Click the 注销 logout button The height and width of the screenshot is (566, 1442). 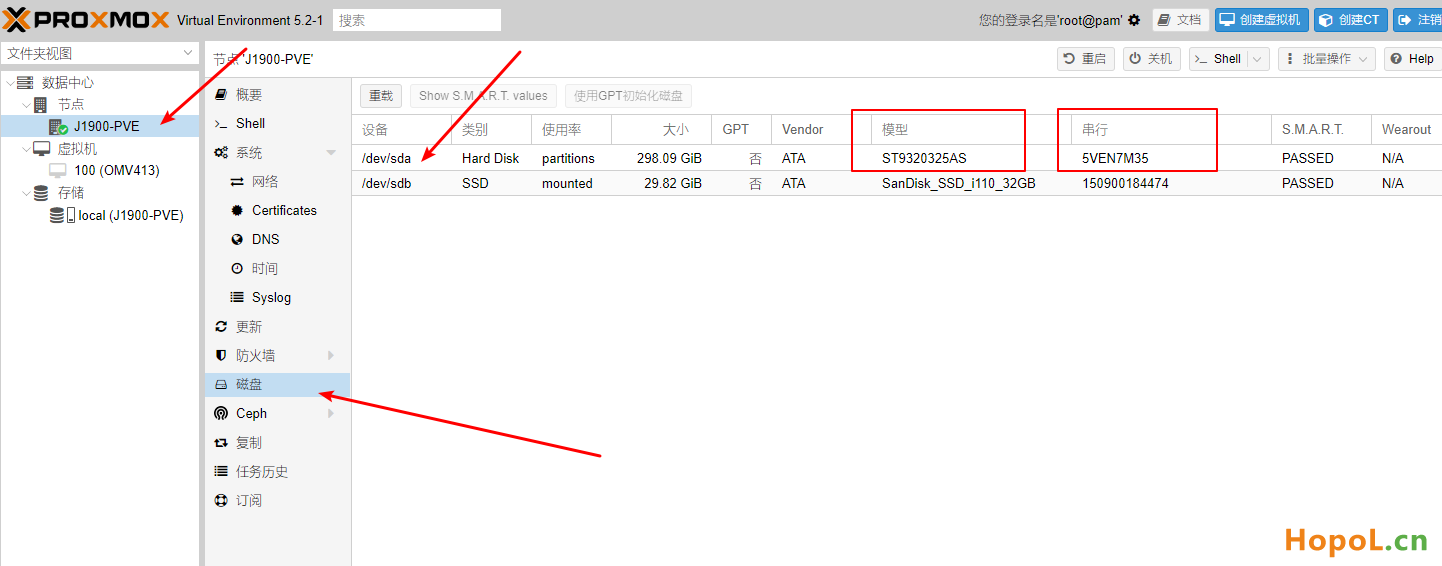pos(1418,20)
